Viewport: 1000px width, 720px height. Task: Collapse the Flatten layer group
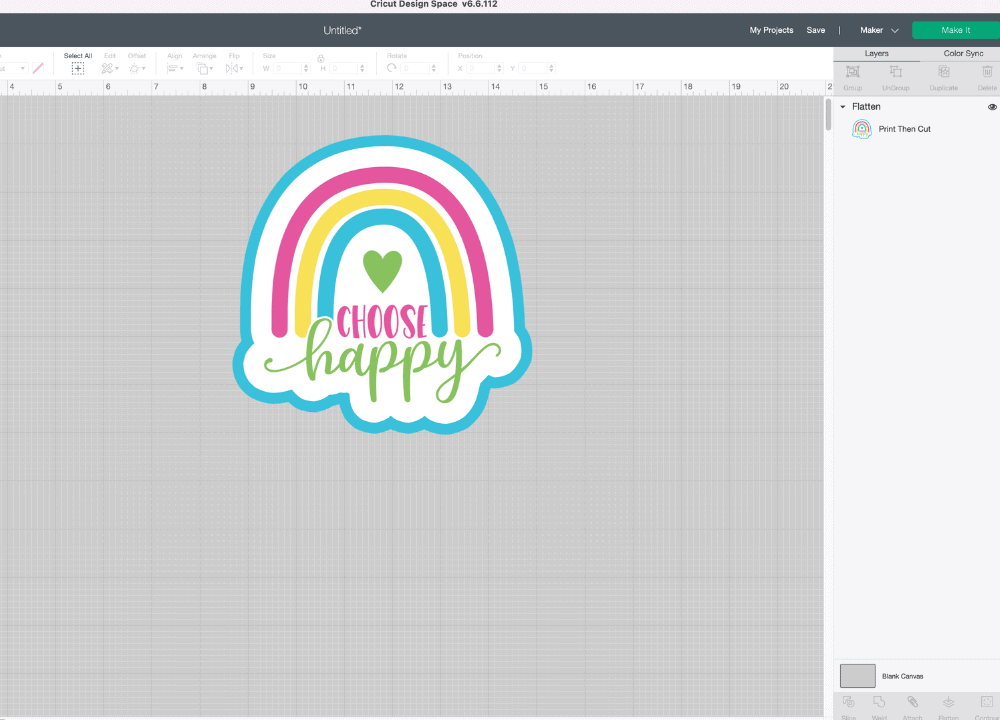pyautogui.click(x=842, y=107)
